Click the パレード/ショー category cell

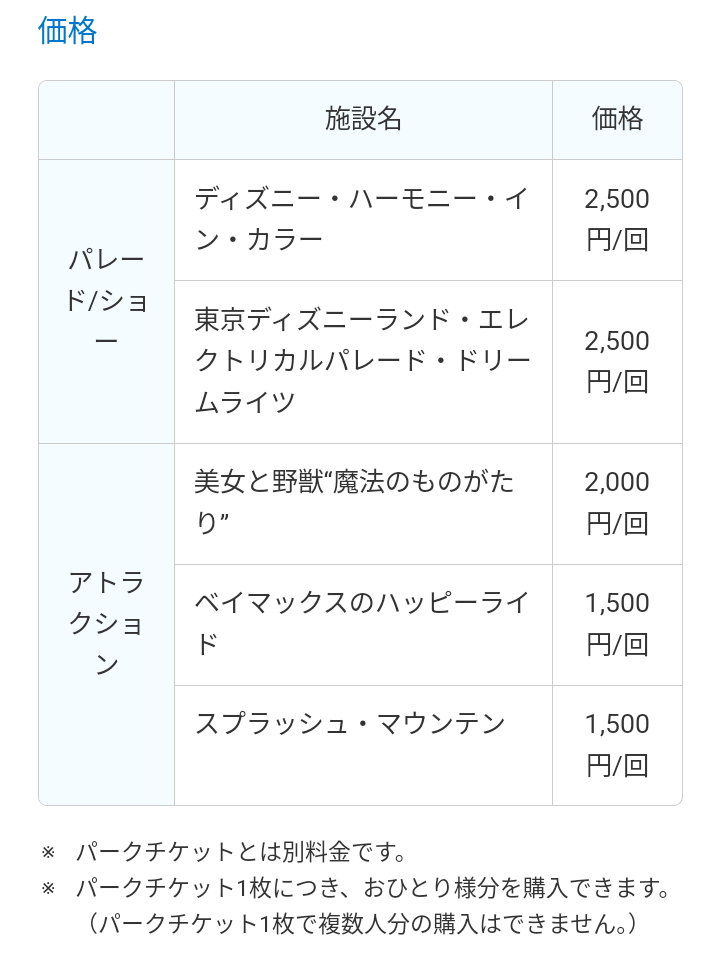click(x=106, y=300)
